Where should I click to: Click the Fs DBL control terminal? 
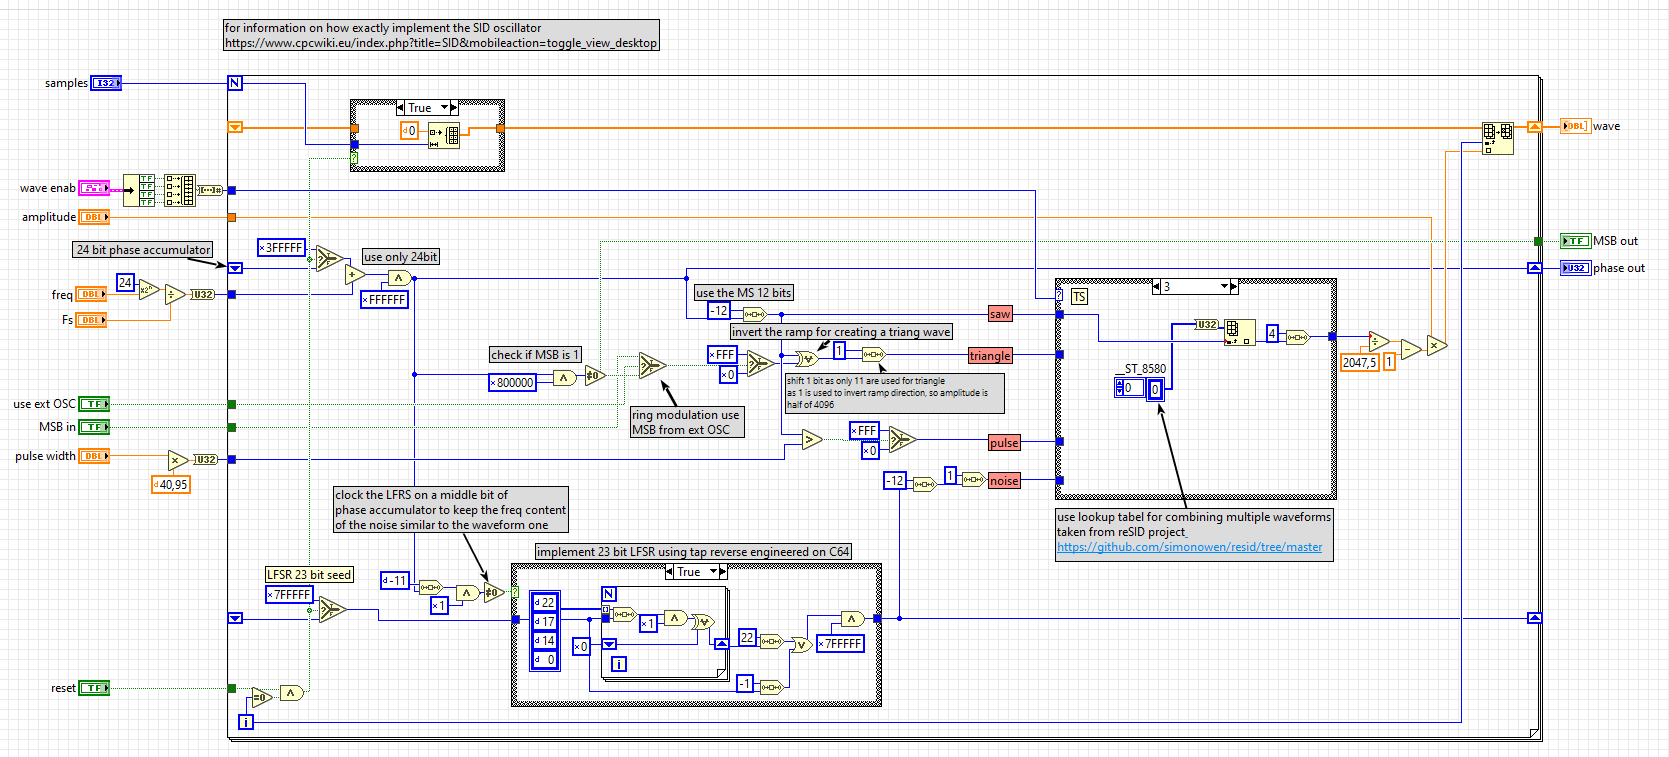tap(92, 320)
